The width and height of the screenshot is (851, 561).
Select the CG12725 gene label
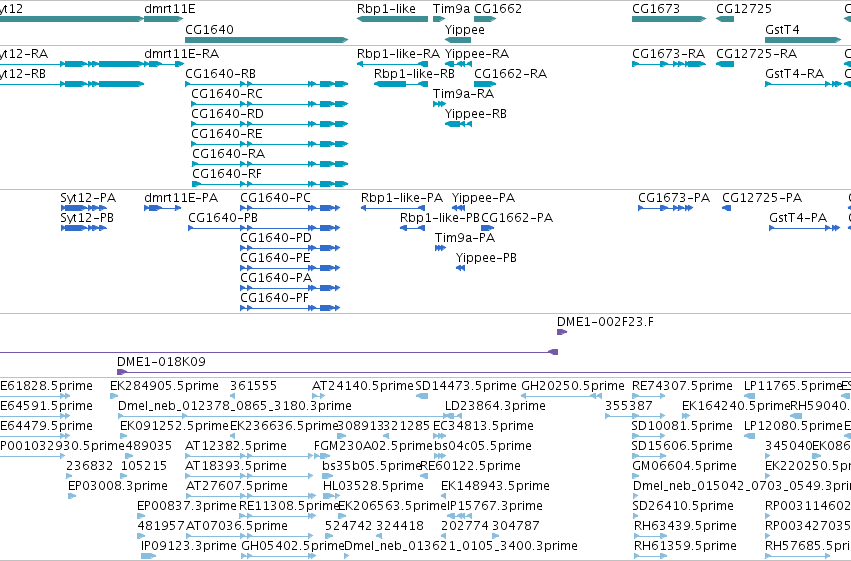pyautogui.click(x=744, y=9)
